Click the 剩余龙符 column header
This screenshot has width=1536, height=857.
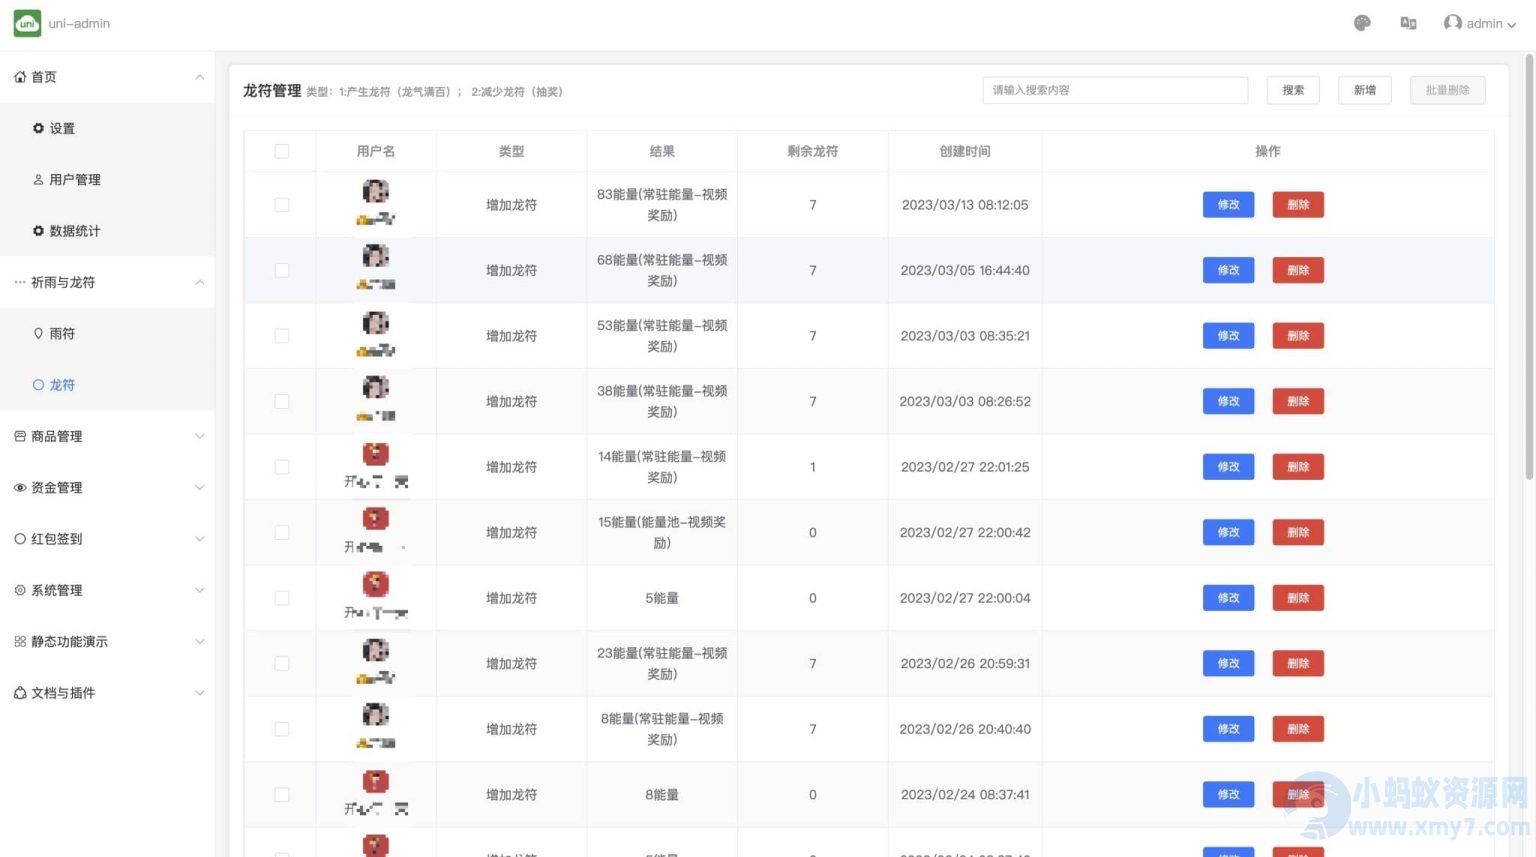coord(812,151)
